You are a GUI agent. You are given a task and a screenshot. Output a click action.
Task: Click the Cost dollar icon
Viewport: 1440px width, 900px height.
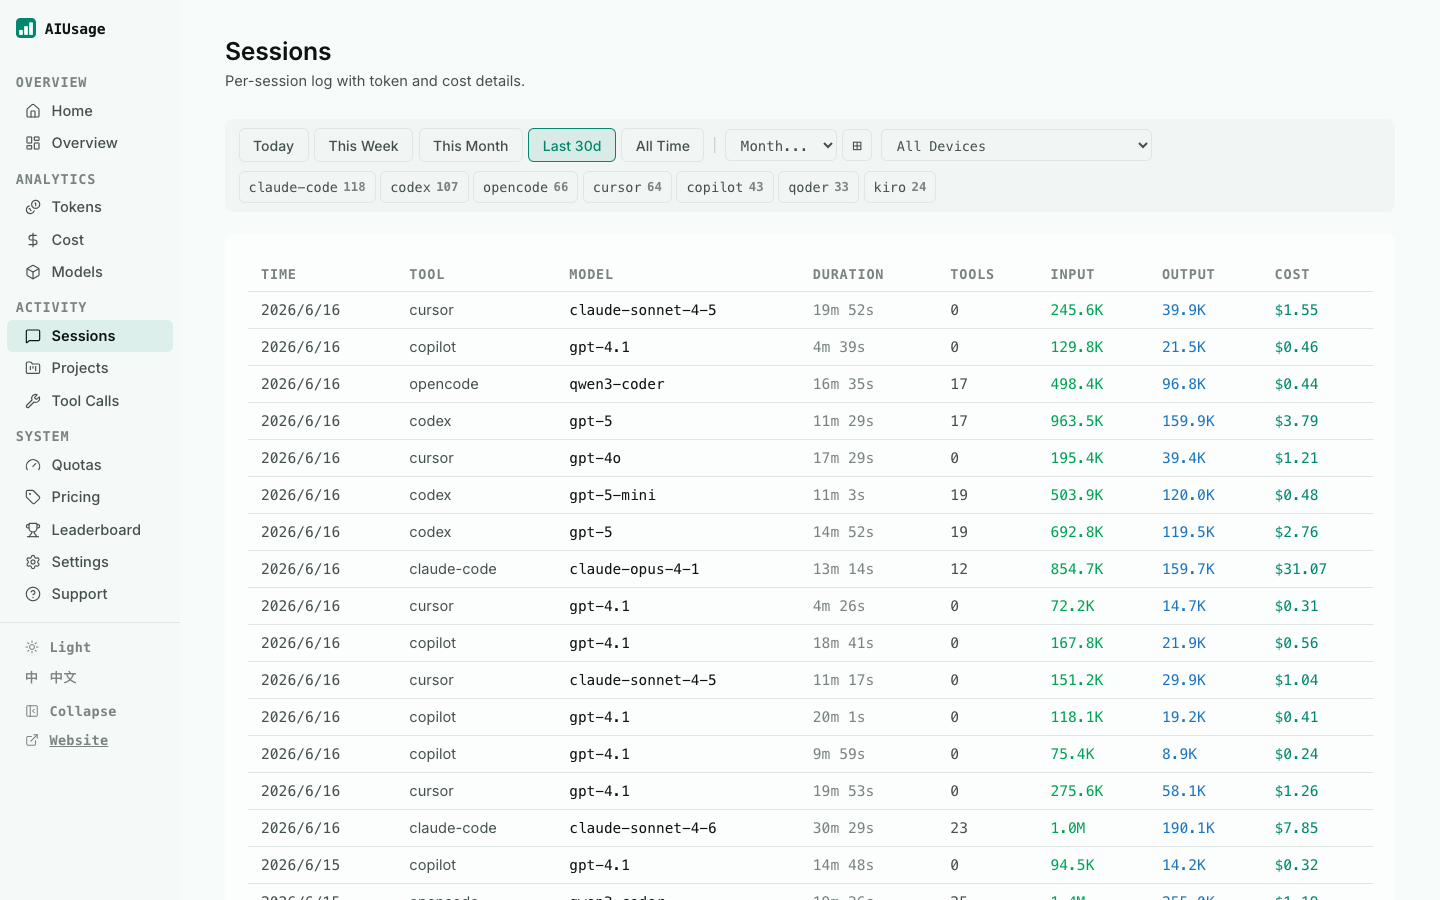click(x=33, y=240)
